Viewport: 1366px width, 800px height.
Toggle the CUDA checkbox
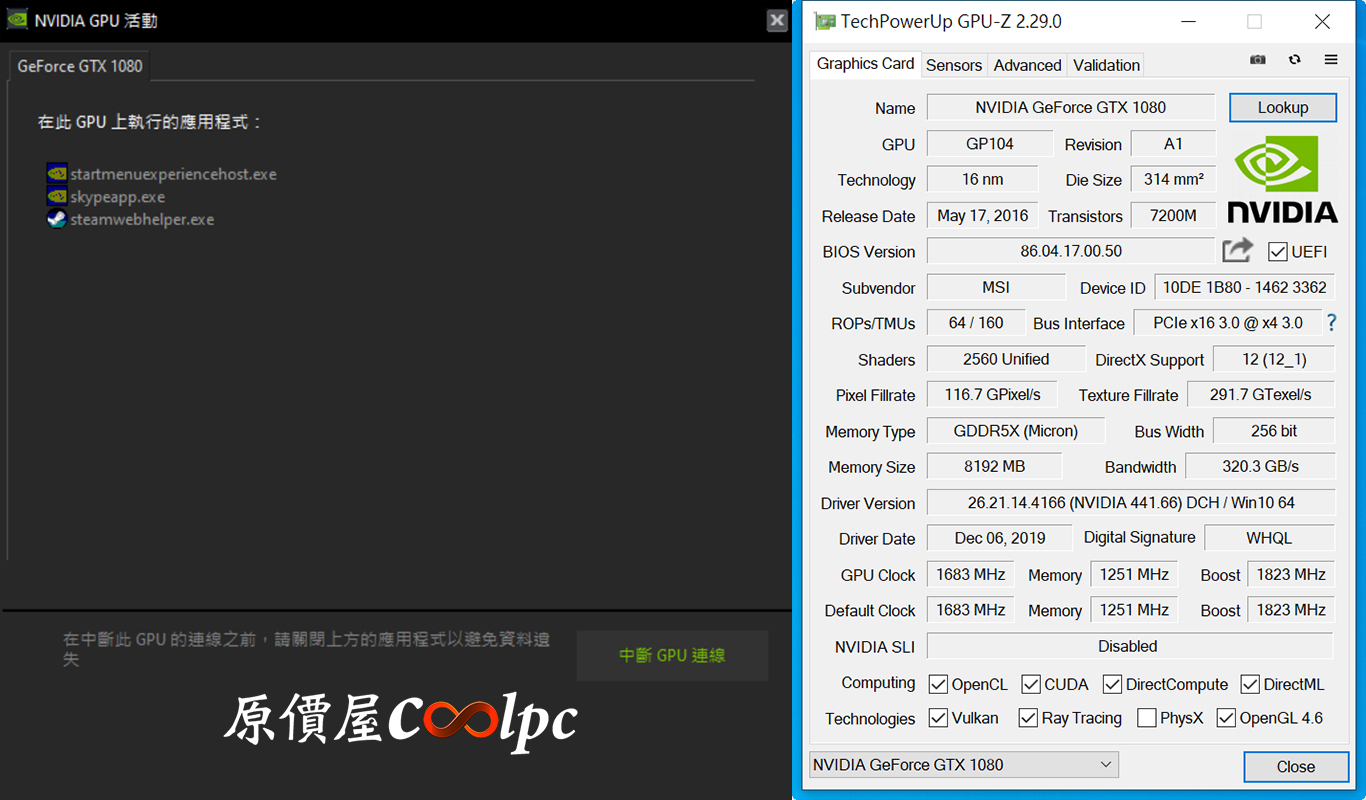1031,684
